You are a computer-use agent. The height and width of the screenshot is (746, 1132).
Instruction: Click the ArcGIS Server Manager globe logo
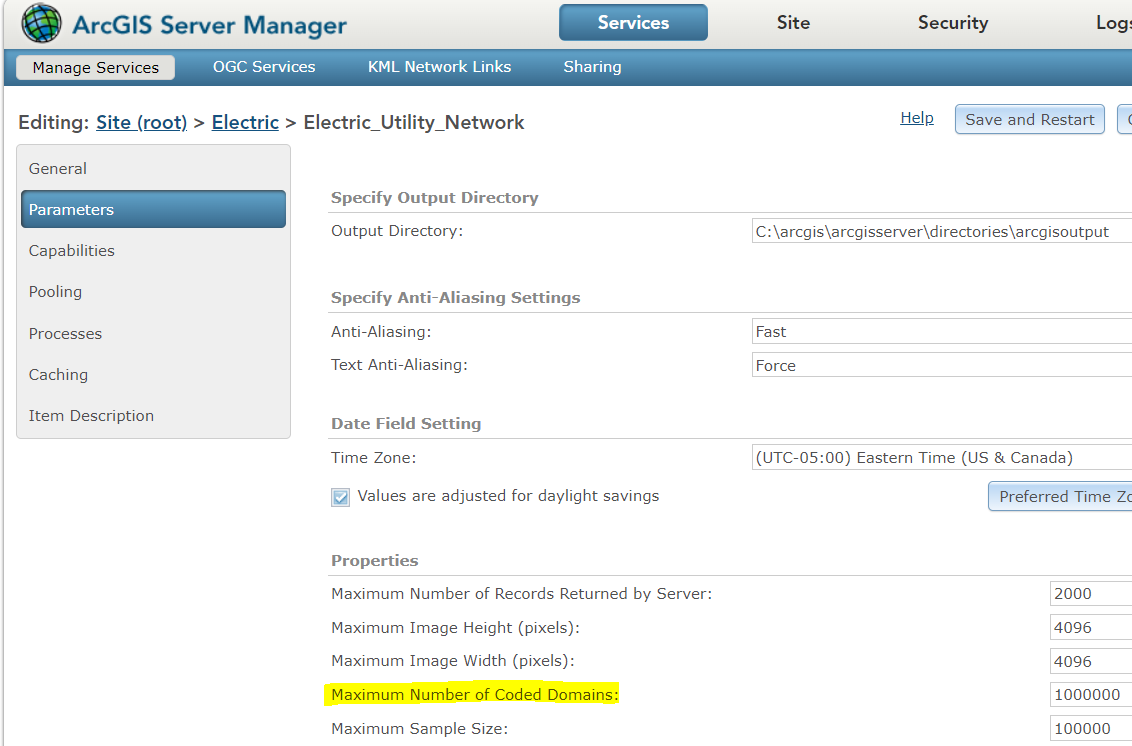tap(41, 22)
